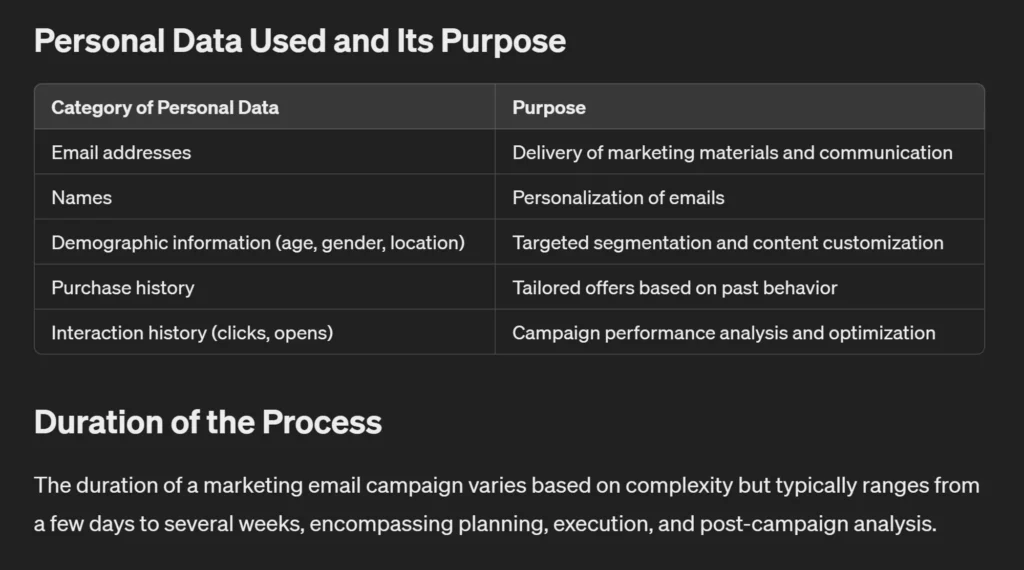
Task: Select the "Email addresses" table cell
Action: click(121, 153)
